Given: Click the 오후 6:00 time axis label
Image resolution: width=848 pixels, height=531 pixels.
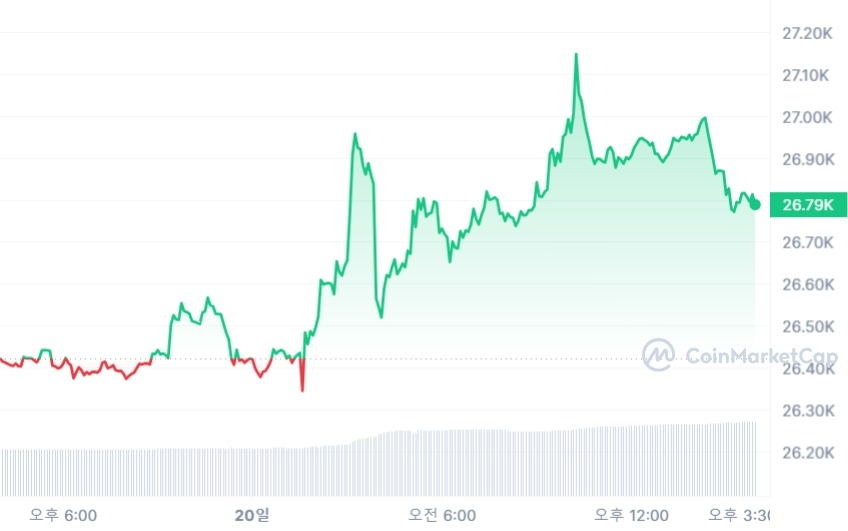Looking at the screenshot, I should [x=63, y=515].
